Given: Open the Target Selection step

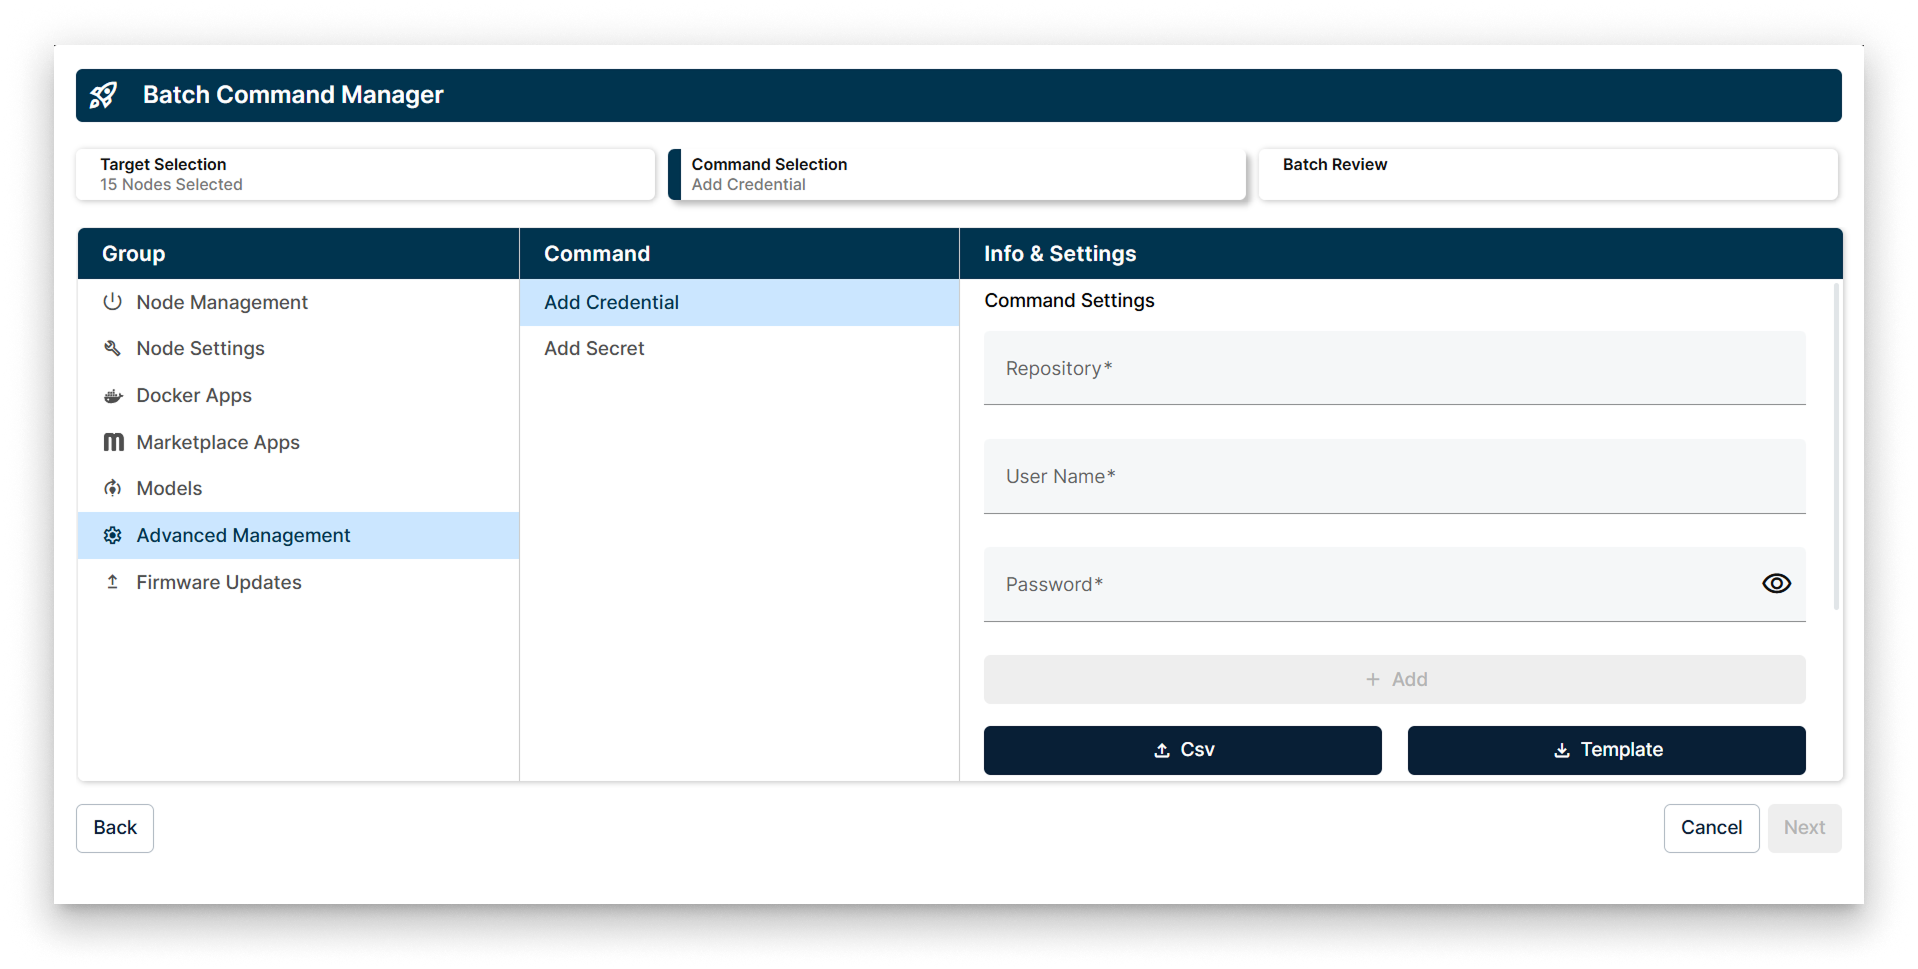Looking at the screenshot, I should point(365,174).
